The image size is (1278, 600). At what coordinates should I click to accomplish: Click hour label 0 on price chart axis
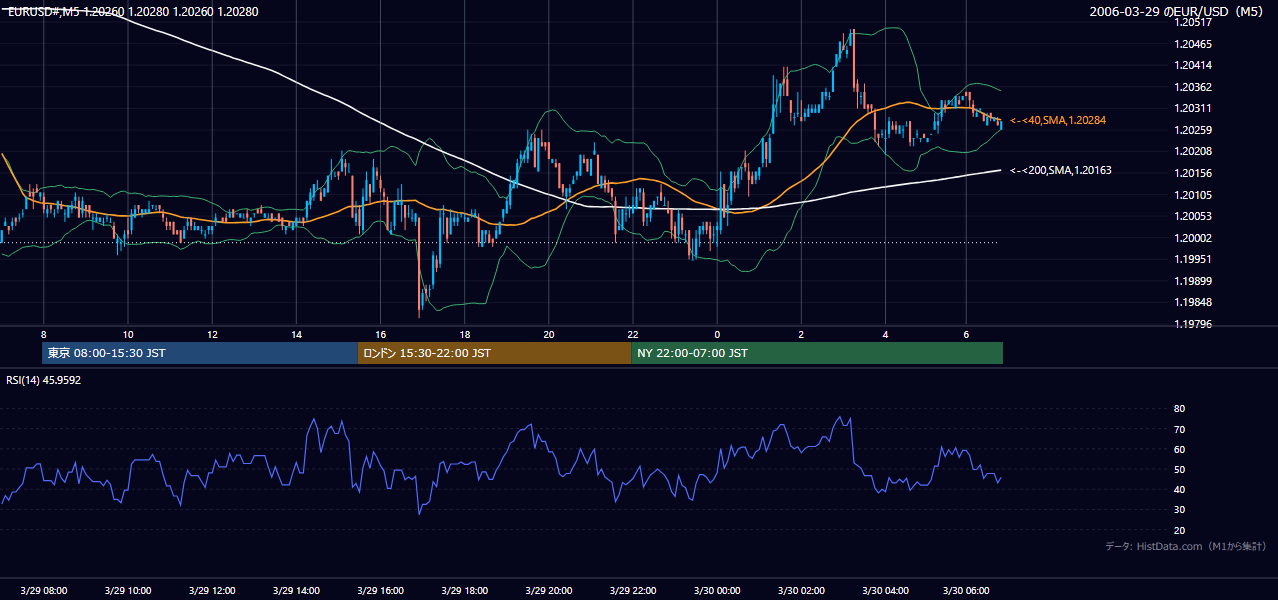pos(717,334)
